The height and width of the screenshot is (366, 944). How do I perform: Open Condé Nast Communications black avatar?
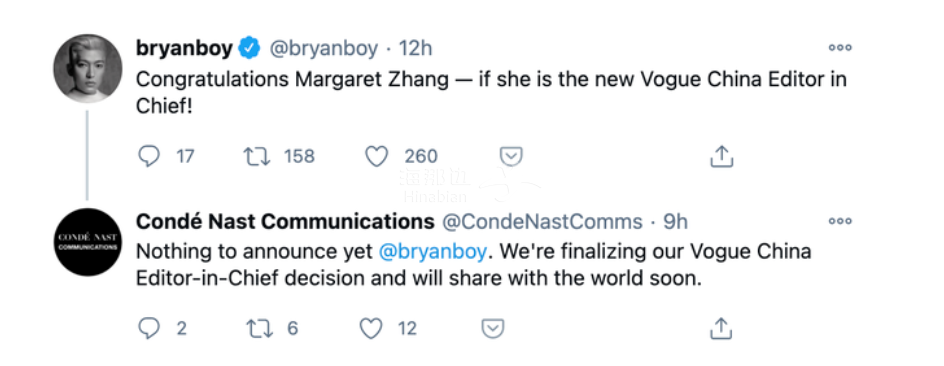(x=88, y=242)
